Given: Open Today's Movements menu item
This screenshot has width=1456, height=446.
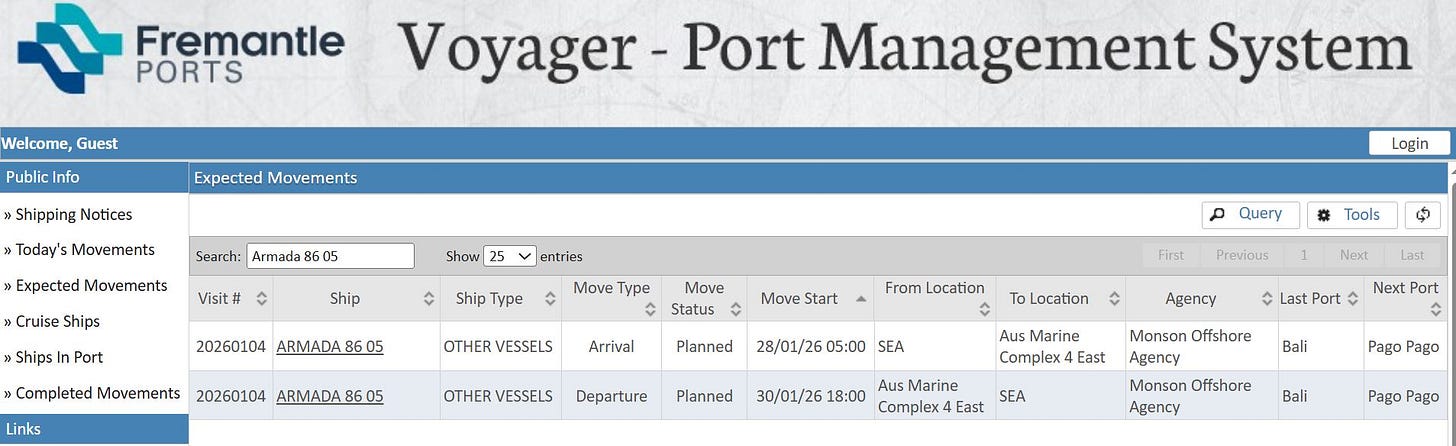Looking at the screenshot, I should pos(79,250).
